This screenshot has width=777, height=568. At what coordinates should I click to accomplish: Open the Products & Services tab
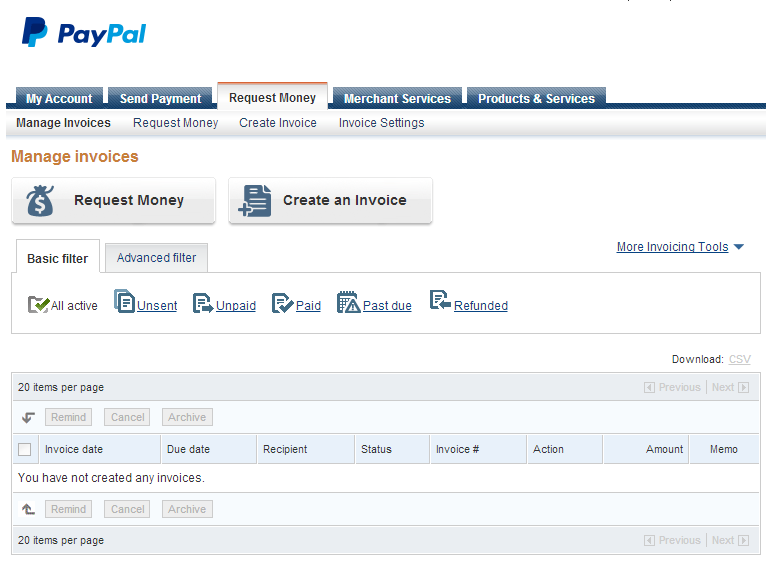537,98
